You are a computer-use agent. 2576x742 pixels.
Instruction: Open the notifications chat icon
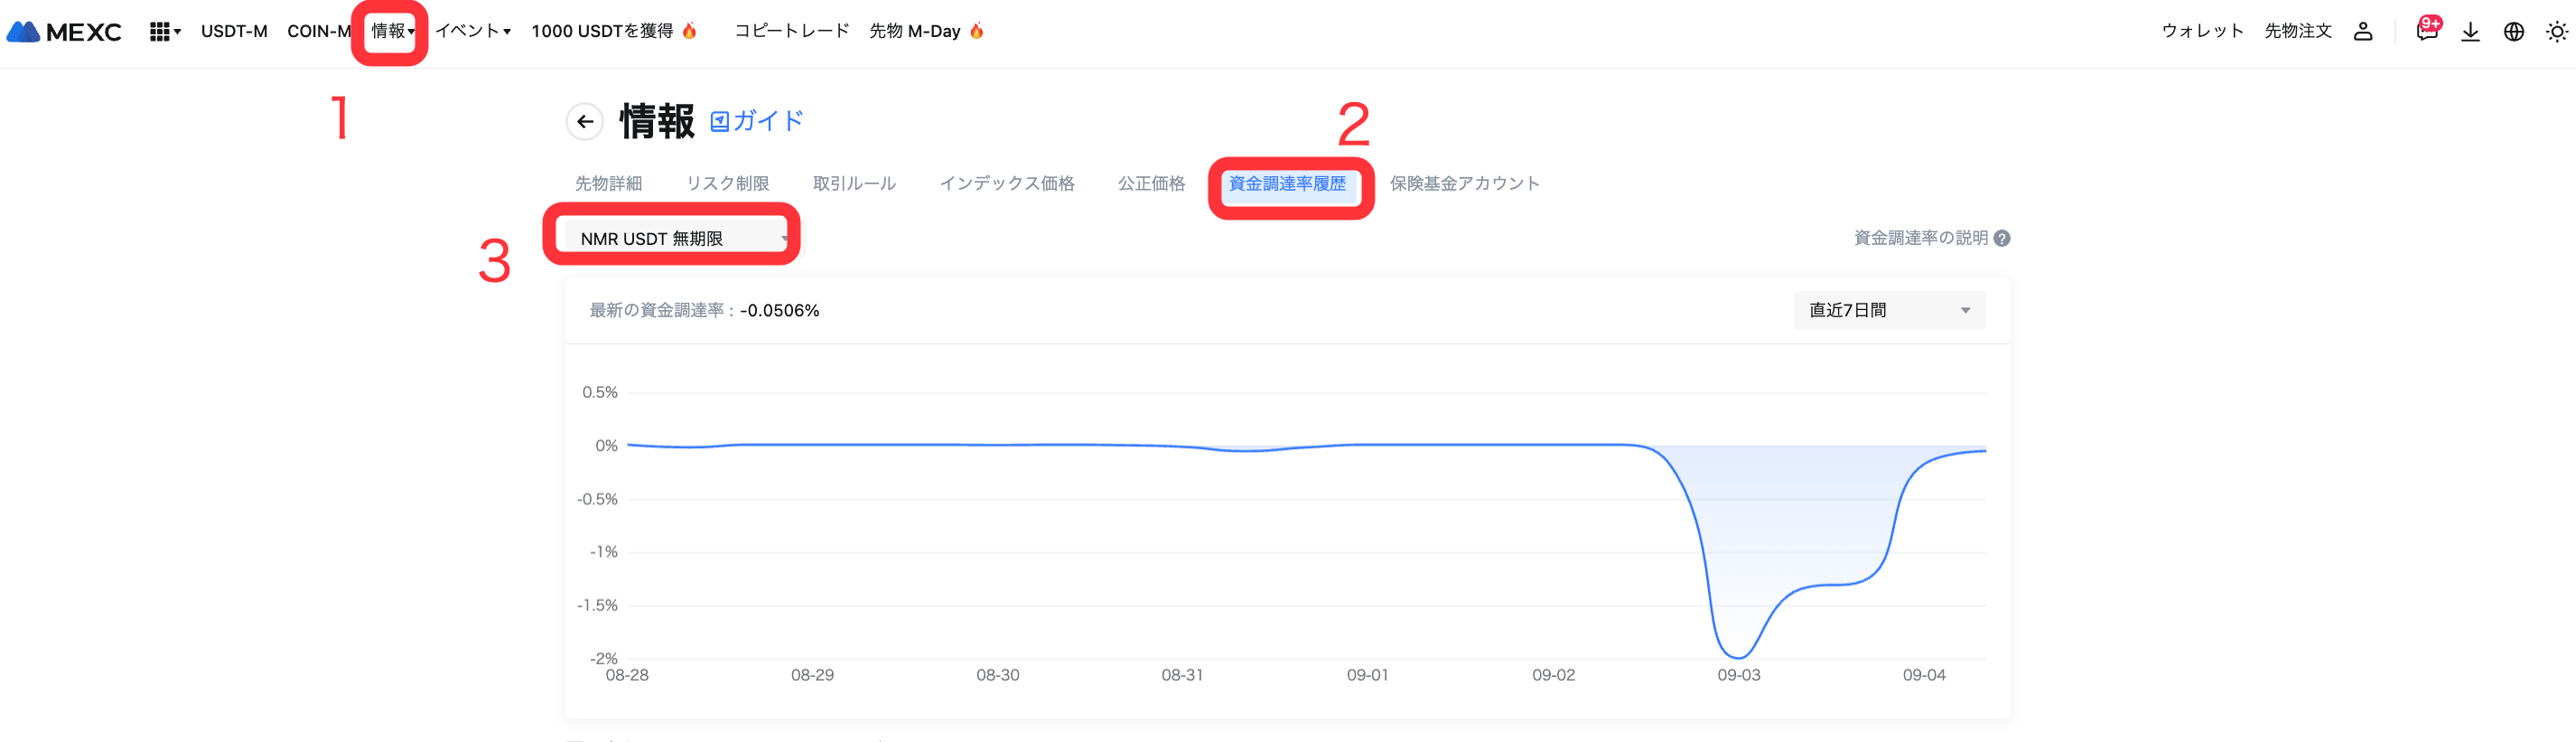click(2426, 32)
